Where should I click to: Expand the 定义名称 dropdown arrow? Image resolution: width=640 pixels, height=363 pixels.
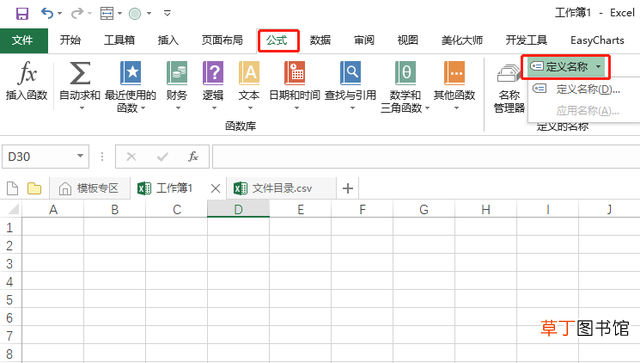click(x=598, y=67)
